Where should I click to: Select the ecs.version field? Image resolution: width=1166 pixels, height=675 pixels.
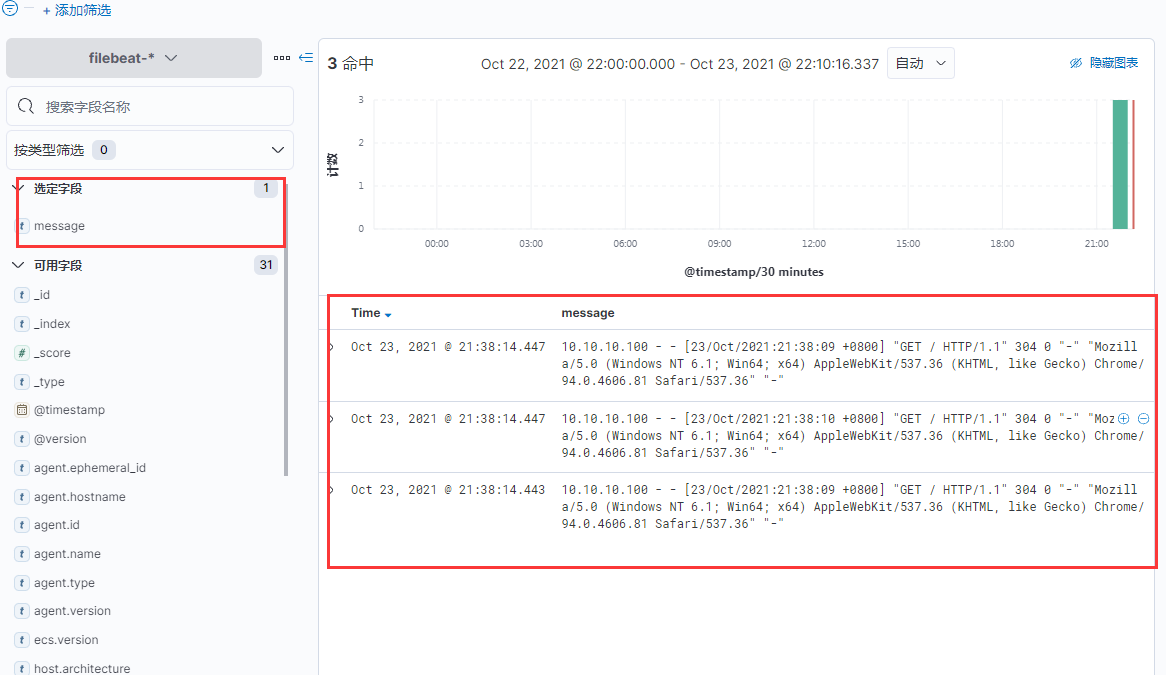click(65, 640)
